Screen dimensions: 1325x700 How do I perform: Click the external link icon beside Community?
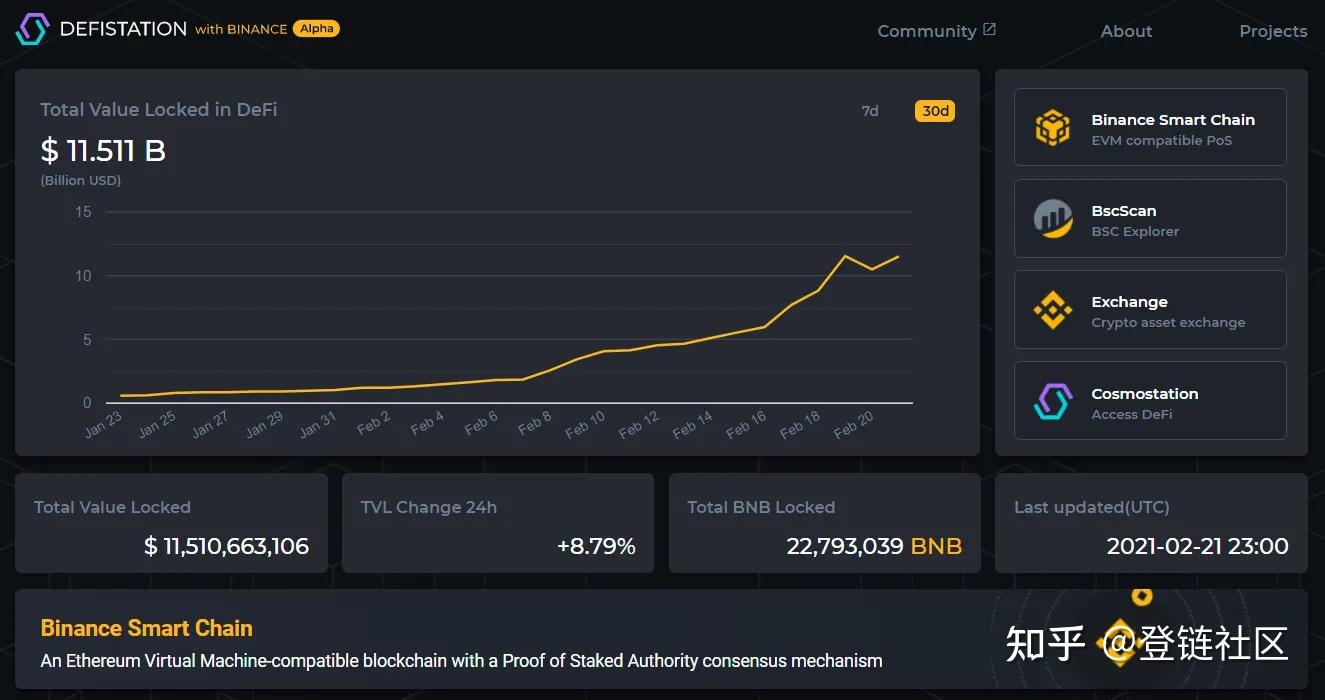coord(990,30)
